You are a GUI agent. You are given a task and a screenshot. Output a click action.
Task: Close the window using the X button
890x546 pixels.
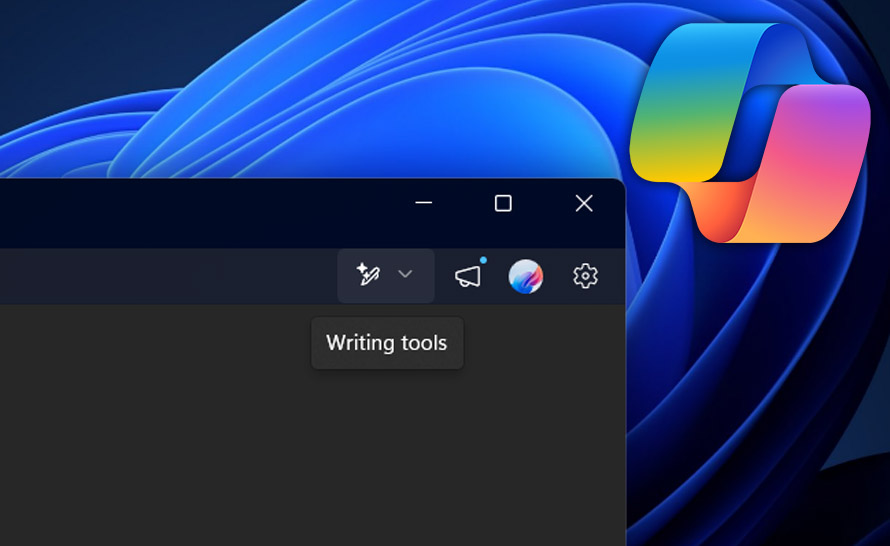click(x=584, y=203)
